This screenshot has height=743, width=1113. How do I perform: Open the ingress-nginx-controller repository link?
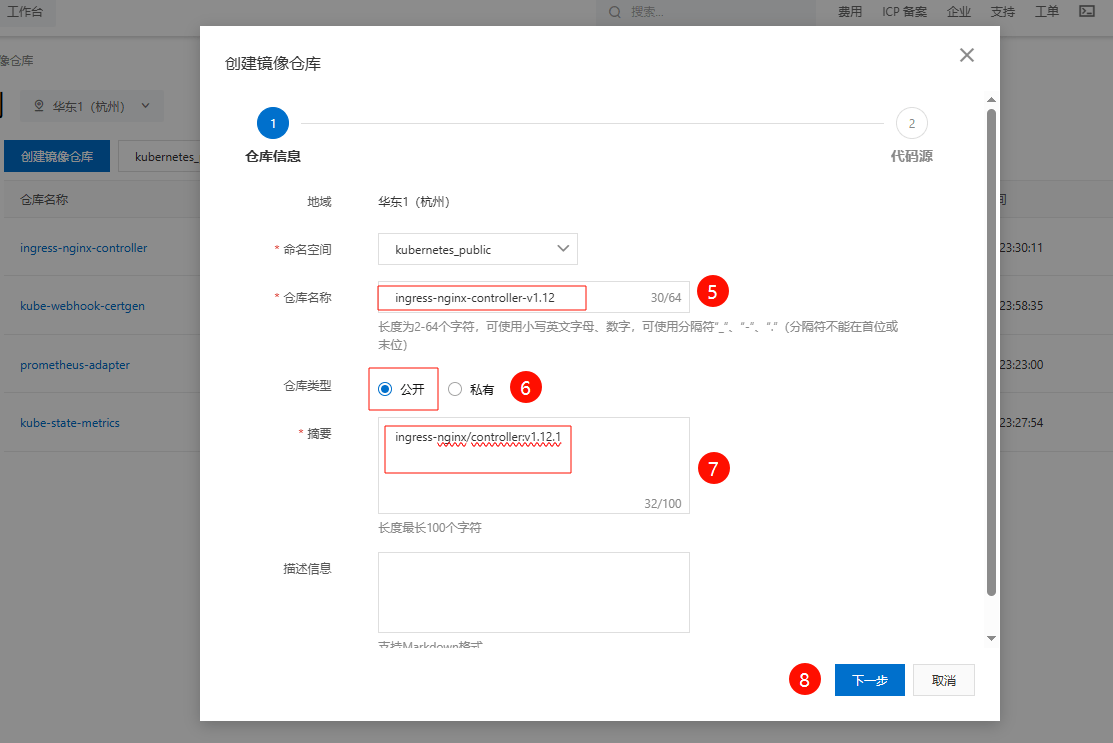coord(84,248)
